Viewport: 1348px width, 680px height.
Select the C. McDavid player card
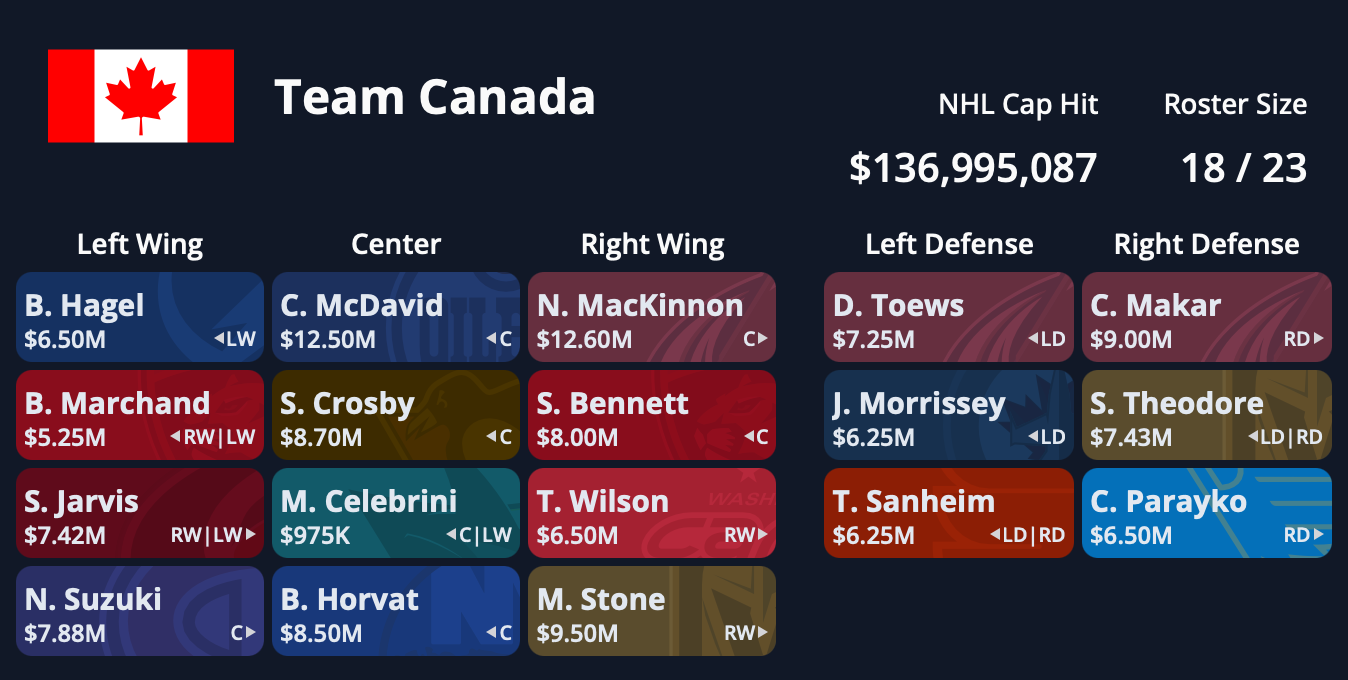pos(395,317)
